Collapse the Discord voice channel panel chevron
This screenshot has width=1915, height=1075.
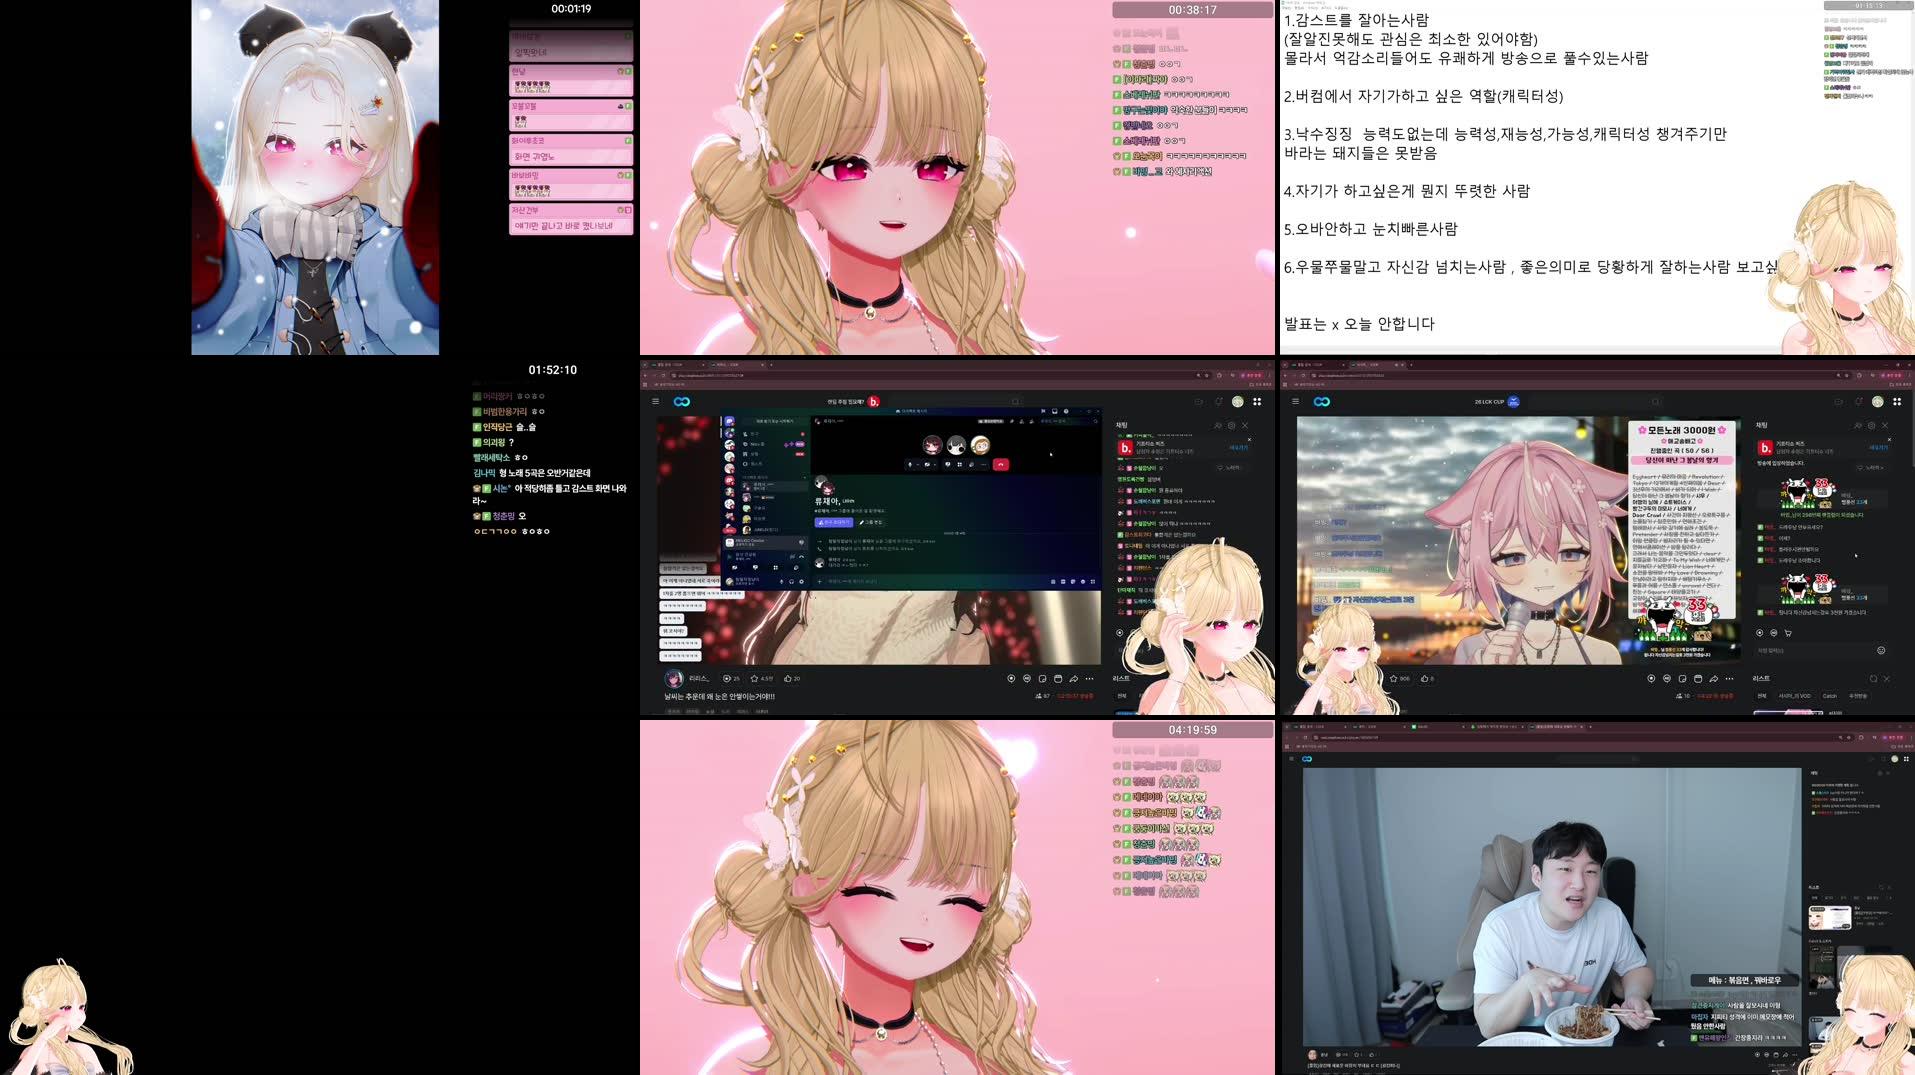(801, 557)
